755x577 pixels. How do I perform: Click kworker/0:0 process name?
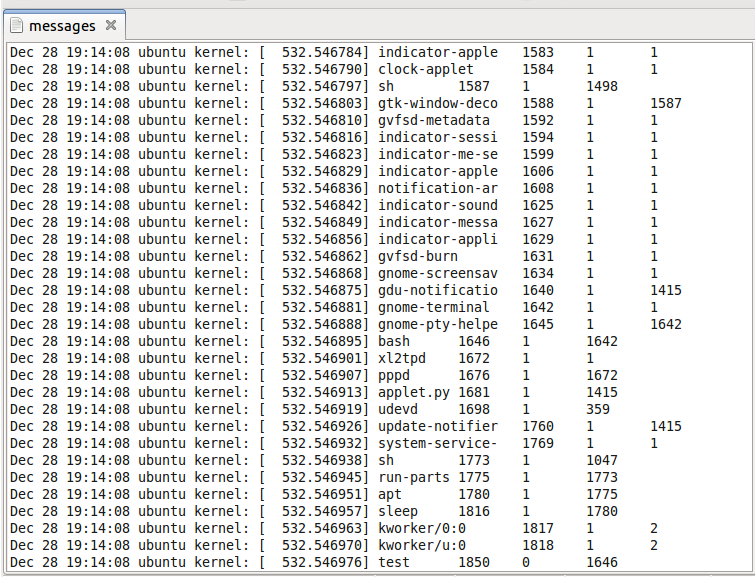tap(422, 529)
